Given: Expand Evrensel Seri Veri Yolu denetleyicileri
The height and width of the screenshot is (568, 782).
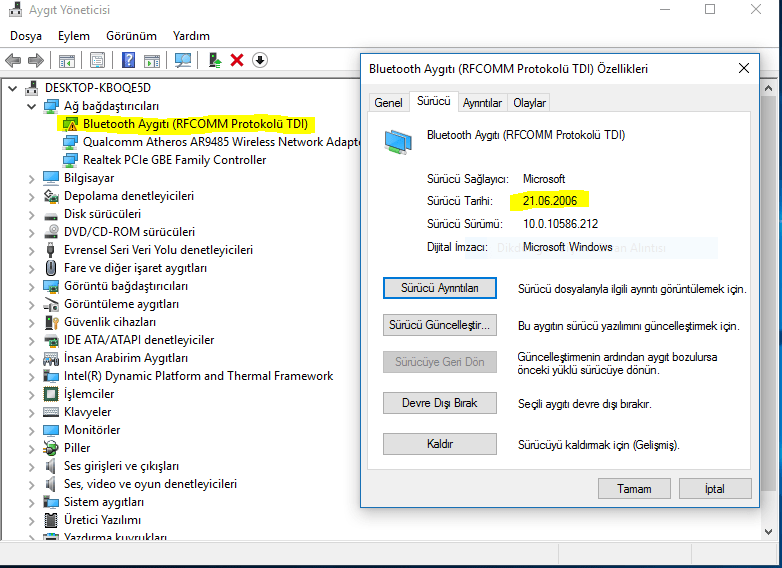Looking at the screenshot, I should pos(31,250).
